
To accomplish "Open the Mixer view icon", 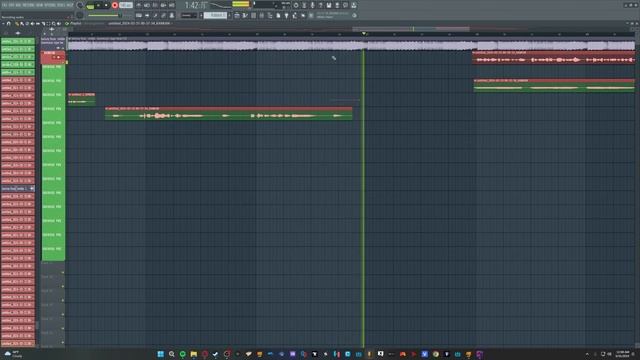I will pos(261,15).
